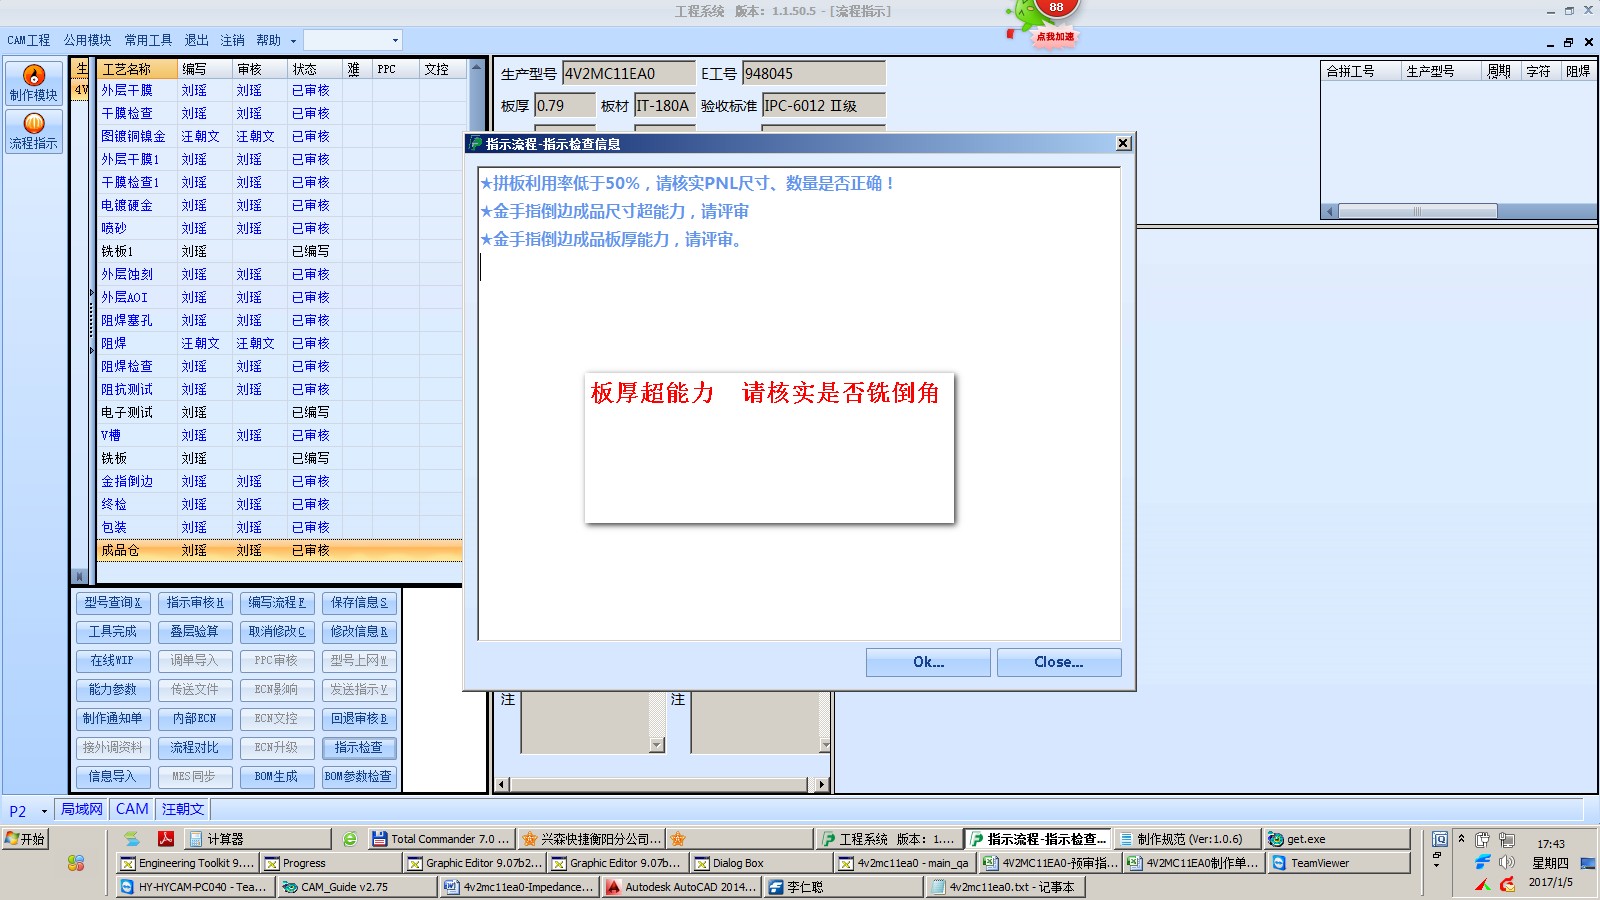Switch to the 汪朝文 tab
The height and width of the screenshot is (900, 1600).
tap(183, 809)
